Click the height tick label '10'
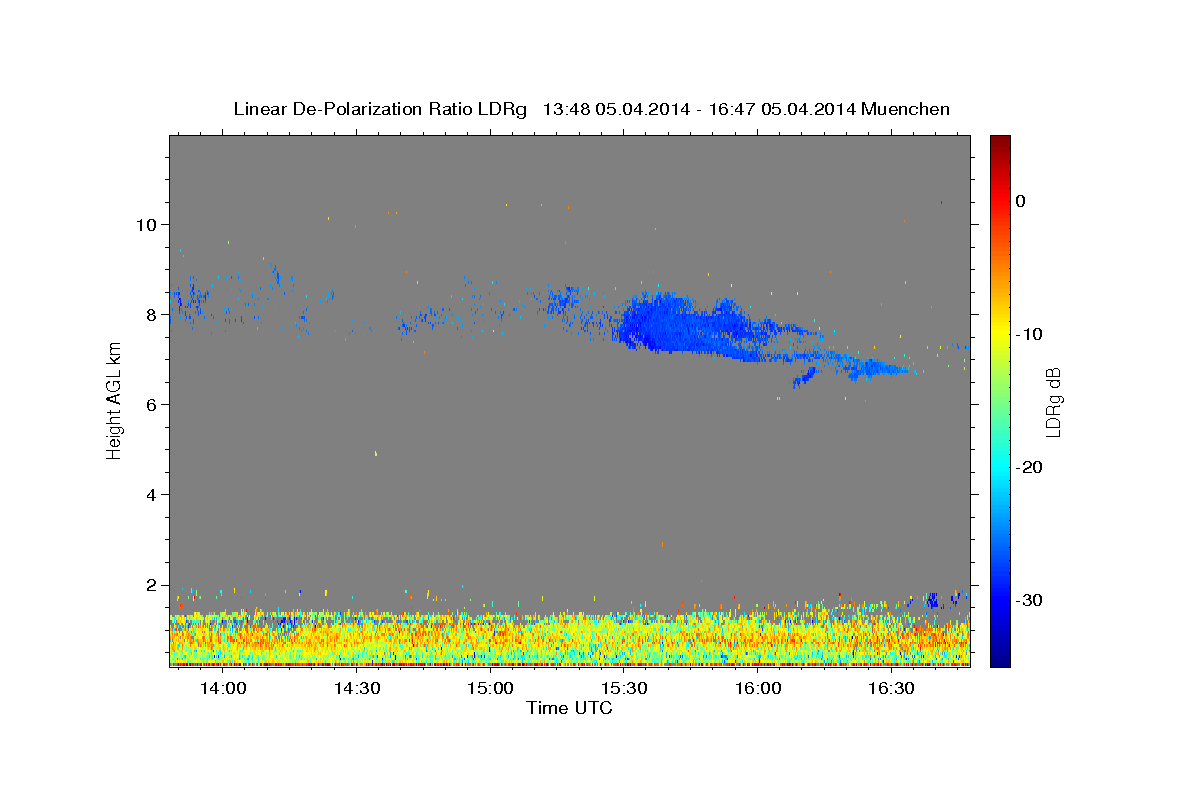 pos(146,224)
